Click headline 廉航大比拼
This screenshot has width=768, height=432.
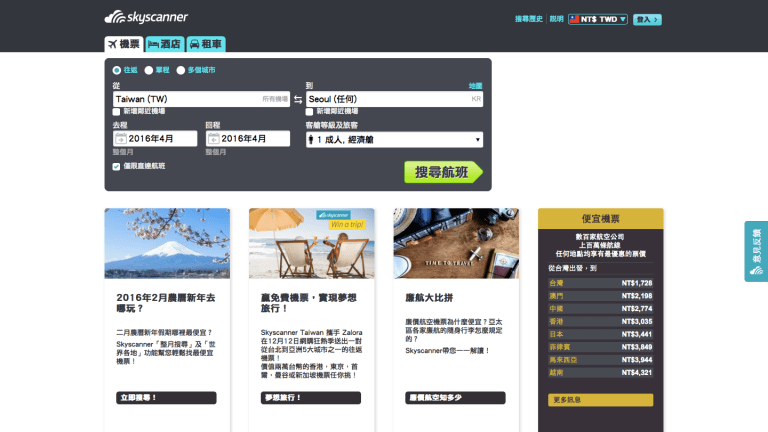[x=429, y=298]
